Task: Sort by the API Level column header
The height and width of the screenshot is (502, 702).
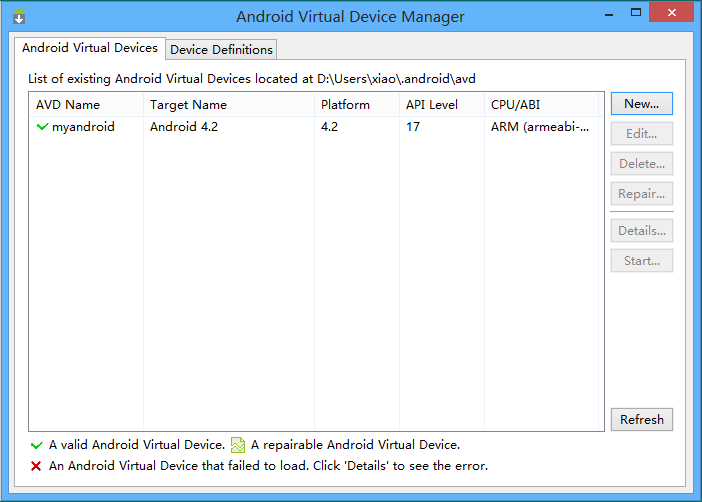Action: click(x=442, y=105)
